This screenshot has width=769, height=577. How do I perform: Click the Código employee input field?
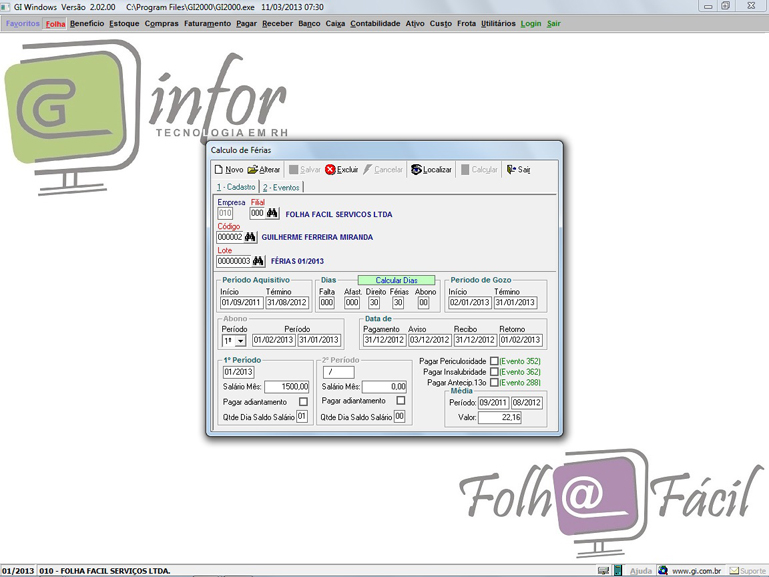click(x=230, y=237)
